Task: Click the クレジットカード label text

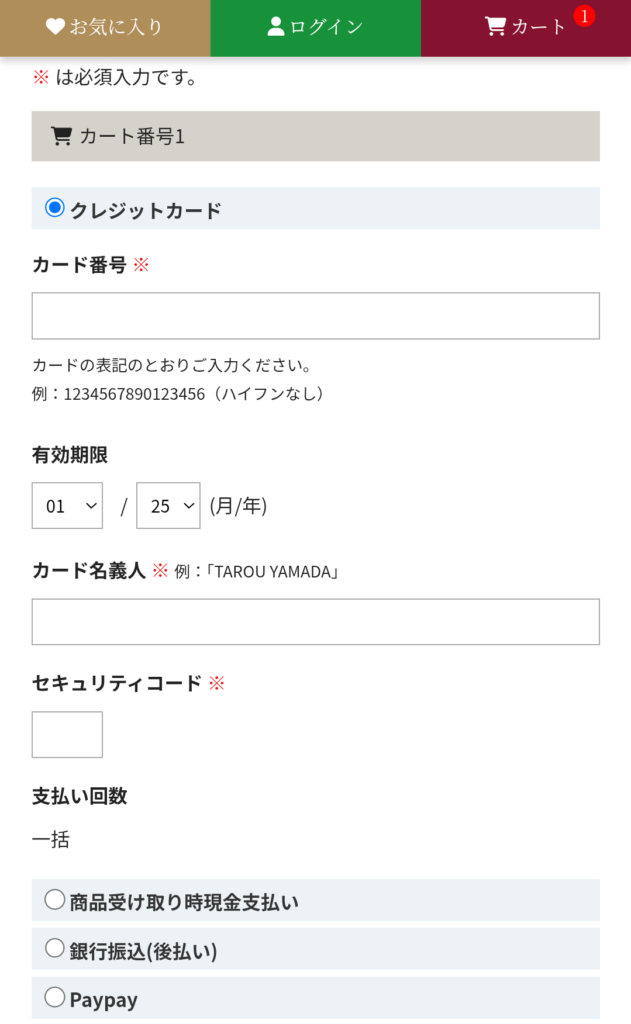Action: pos(146,210)
